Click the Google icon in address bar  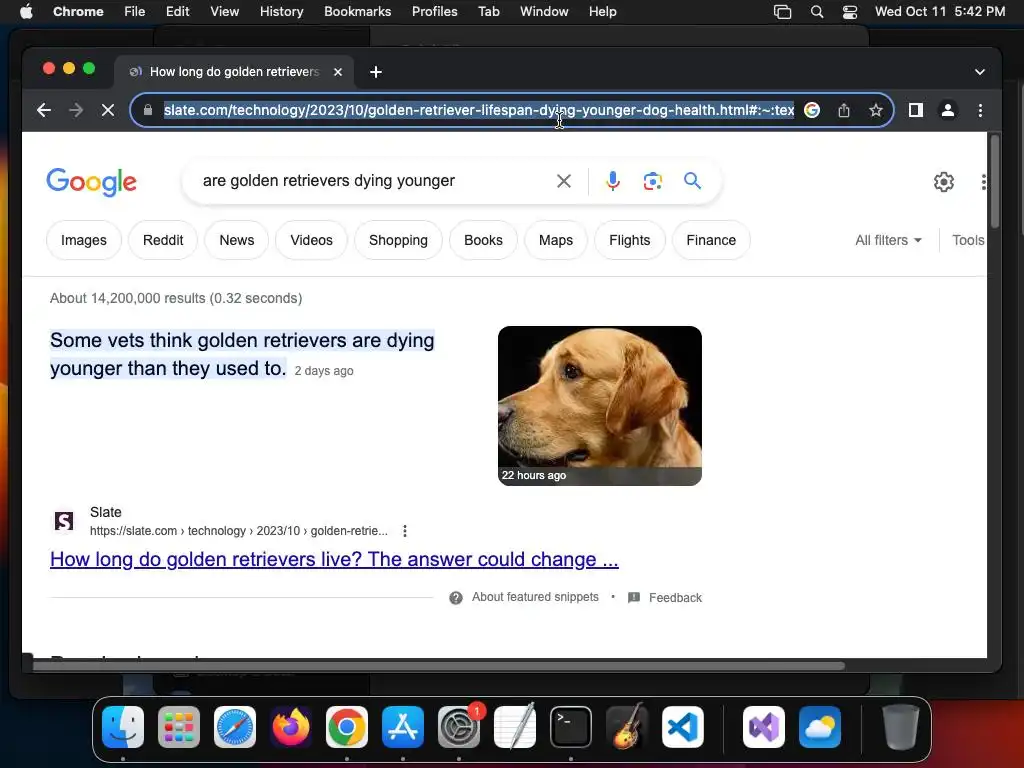(x=812, y=110)
